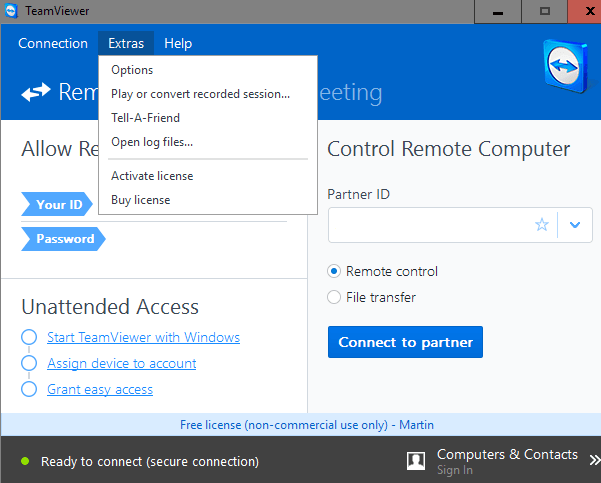
Task: Click circle beside Grant easy access
Action: point(29,389)
